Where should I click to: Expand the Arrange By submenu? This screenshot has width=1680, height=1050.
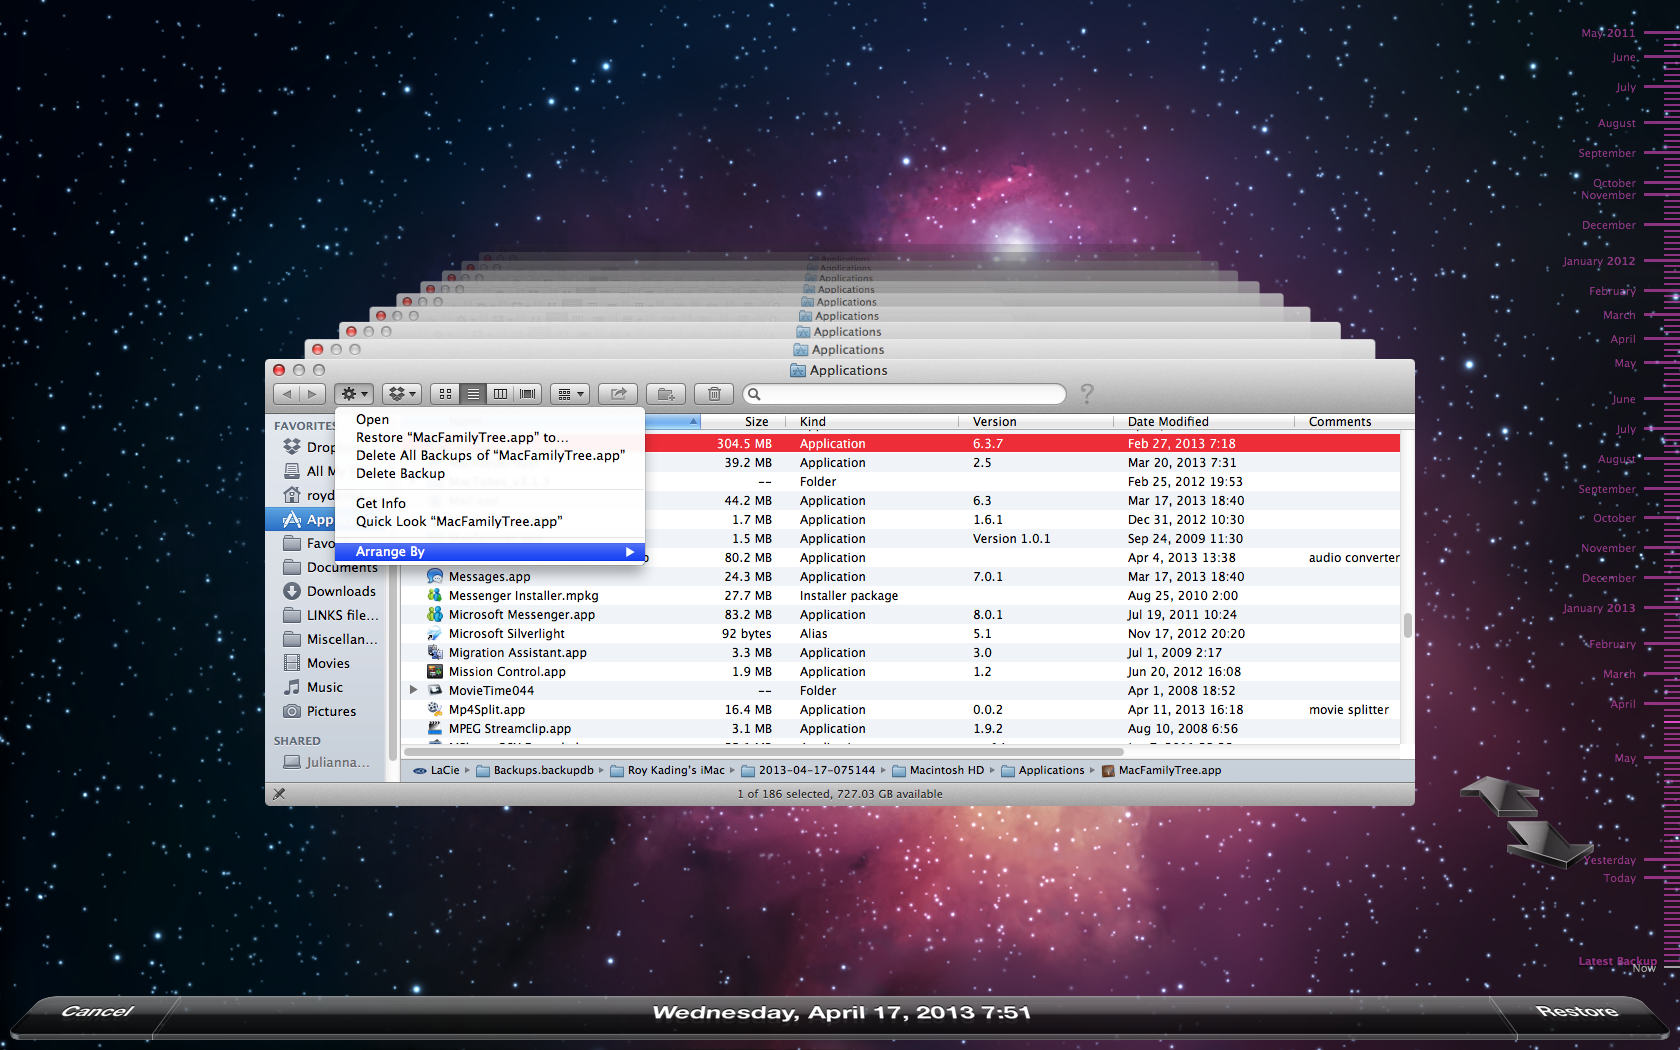490,552
